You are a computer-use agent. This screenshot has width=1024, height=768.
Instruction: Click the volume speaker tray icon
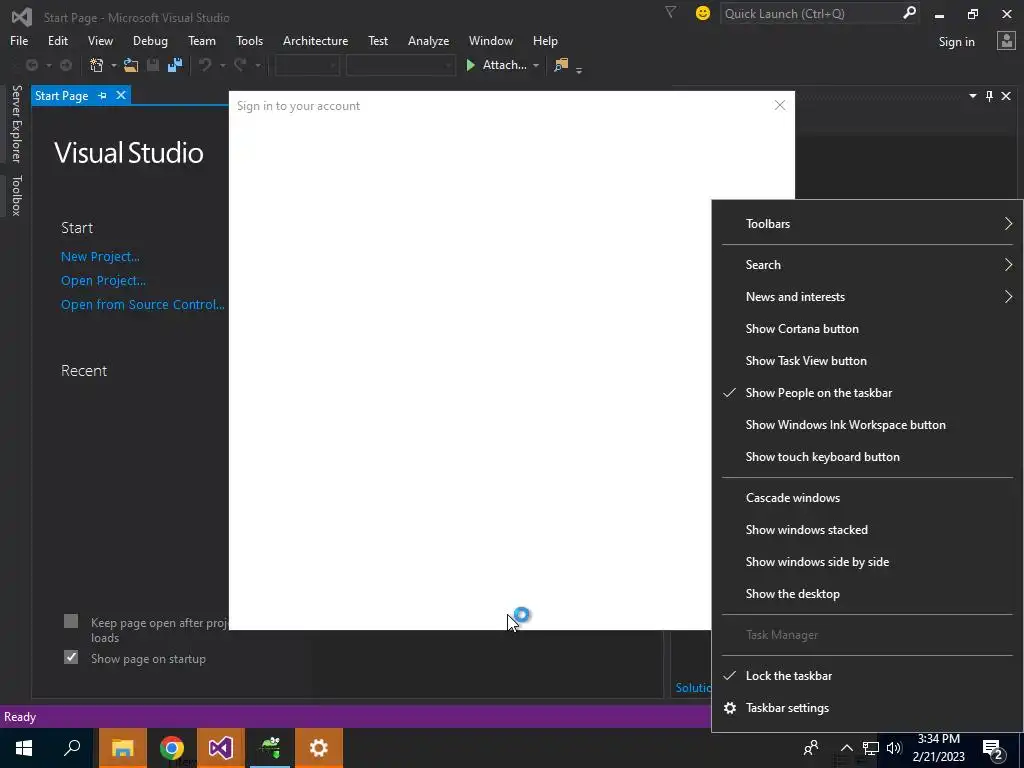(x=894, y=748)
